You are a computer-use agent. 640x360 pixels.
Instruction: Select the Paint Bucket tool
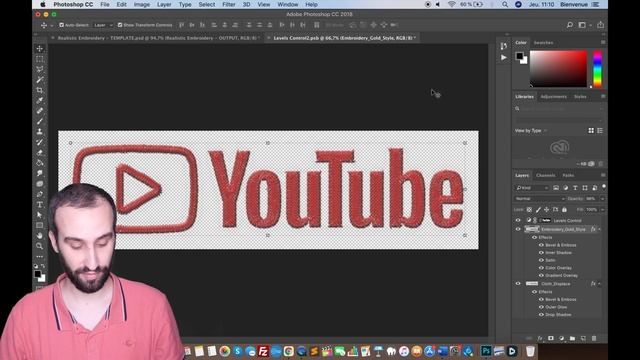click(40, 163)
